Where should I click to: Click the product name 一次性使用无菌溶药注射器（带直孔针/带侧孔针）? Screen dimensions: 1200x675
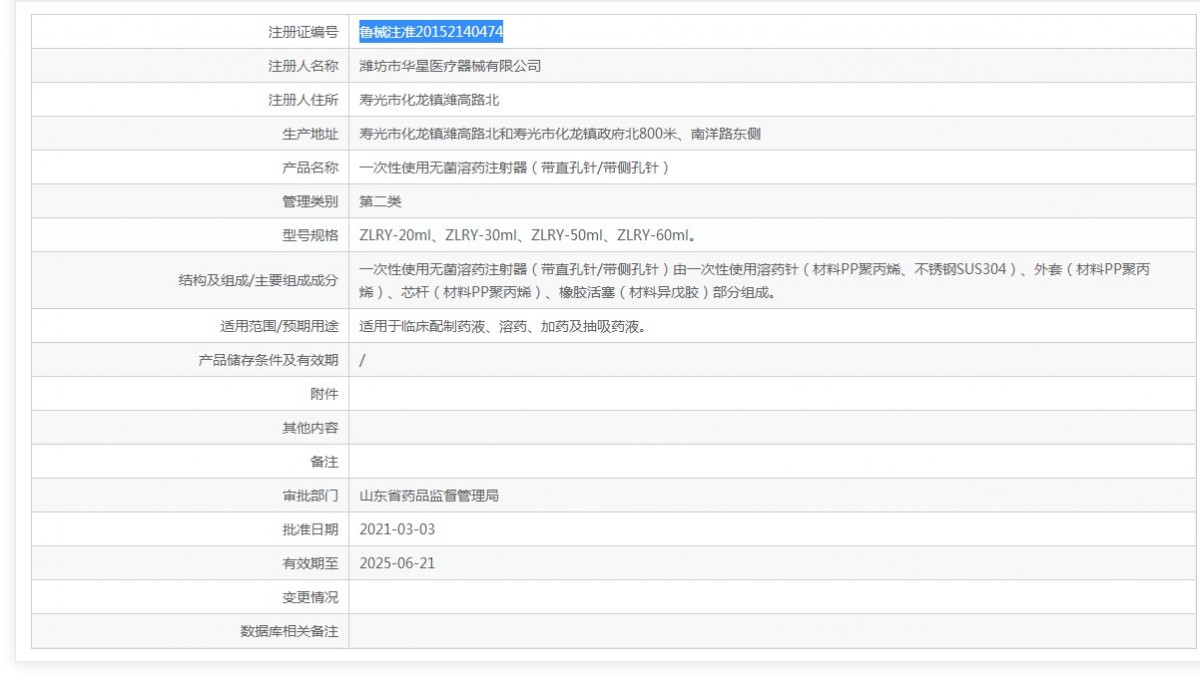(x=514, y=168)
